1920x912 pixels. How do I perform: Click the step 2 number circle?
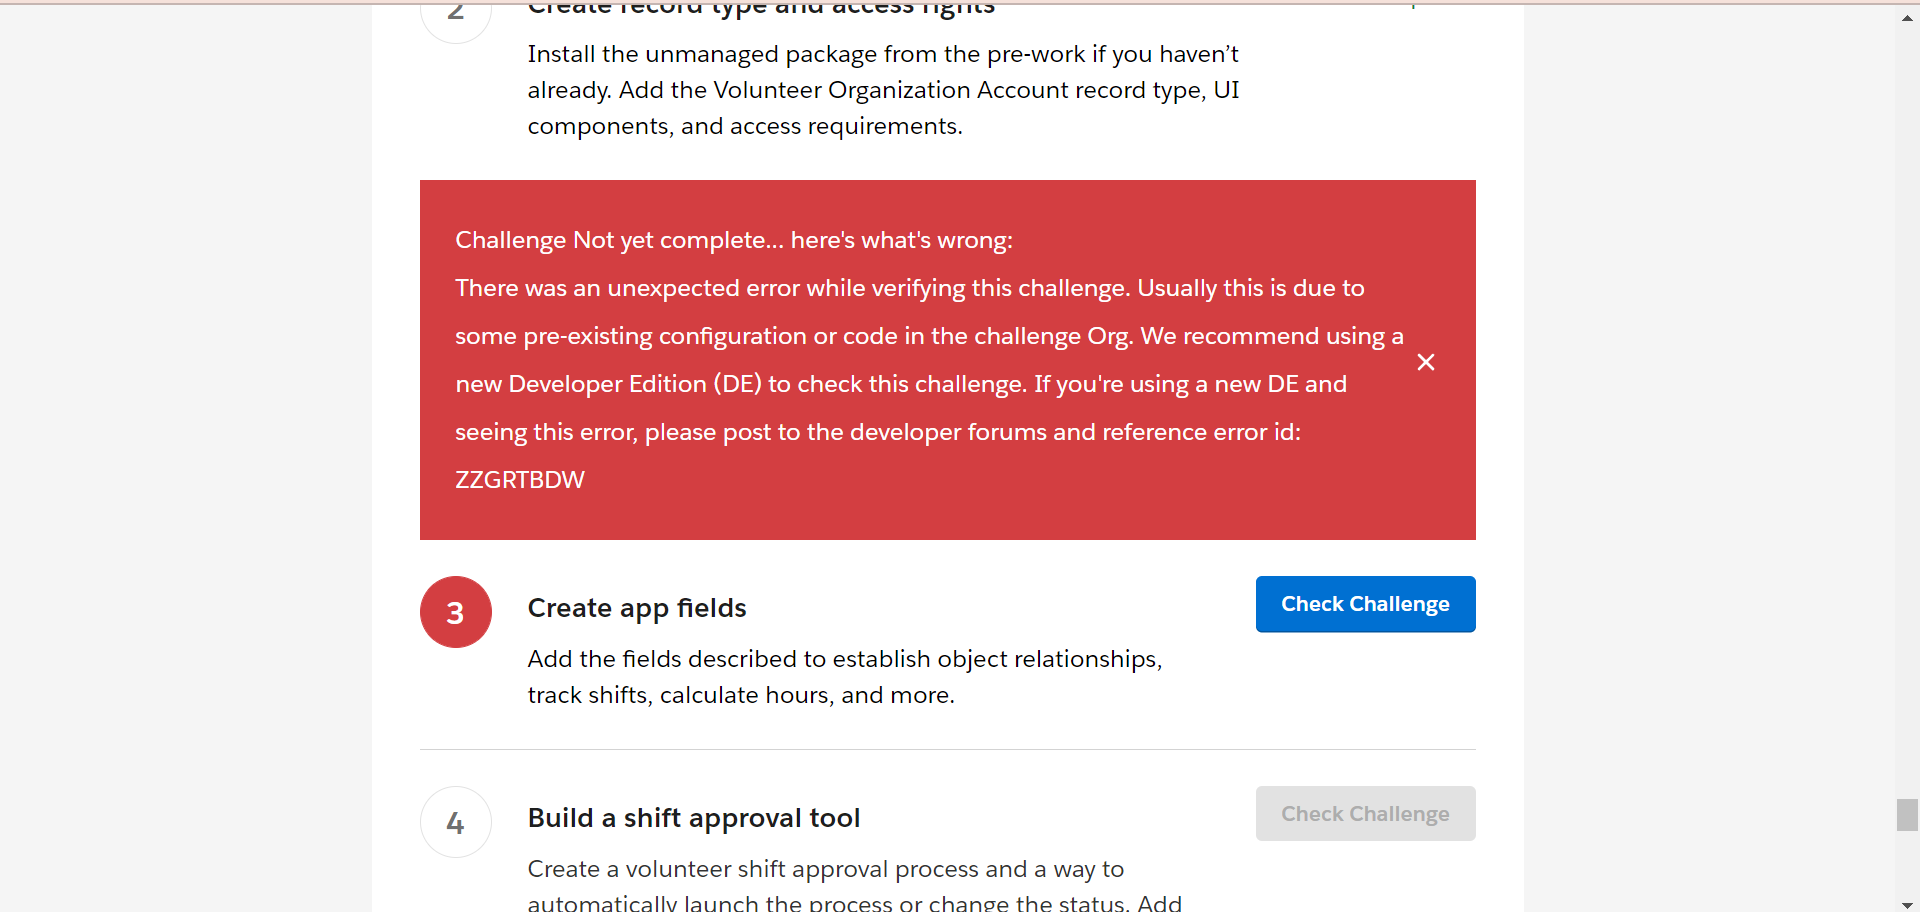455,10
